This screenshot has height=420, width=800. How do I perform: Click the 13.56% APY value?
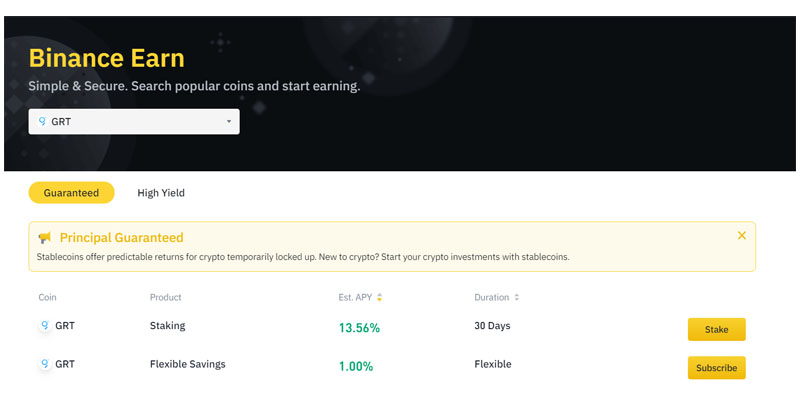(359, 328)
